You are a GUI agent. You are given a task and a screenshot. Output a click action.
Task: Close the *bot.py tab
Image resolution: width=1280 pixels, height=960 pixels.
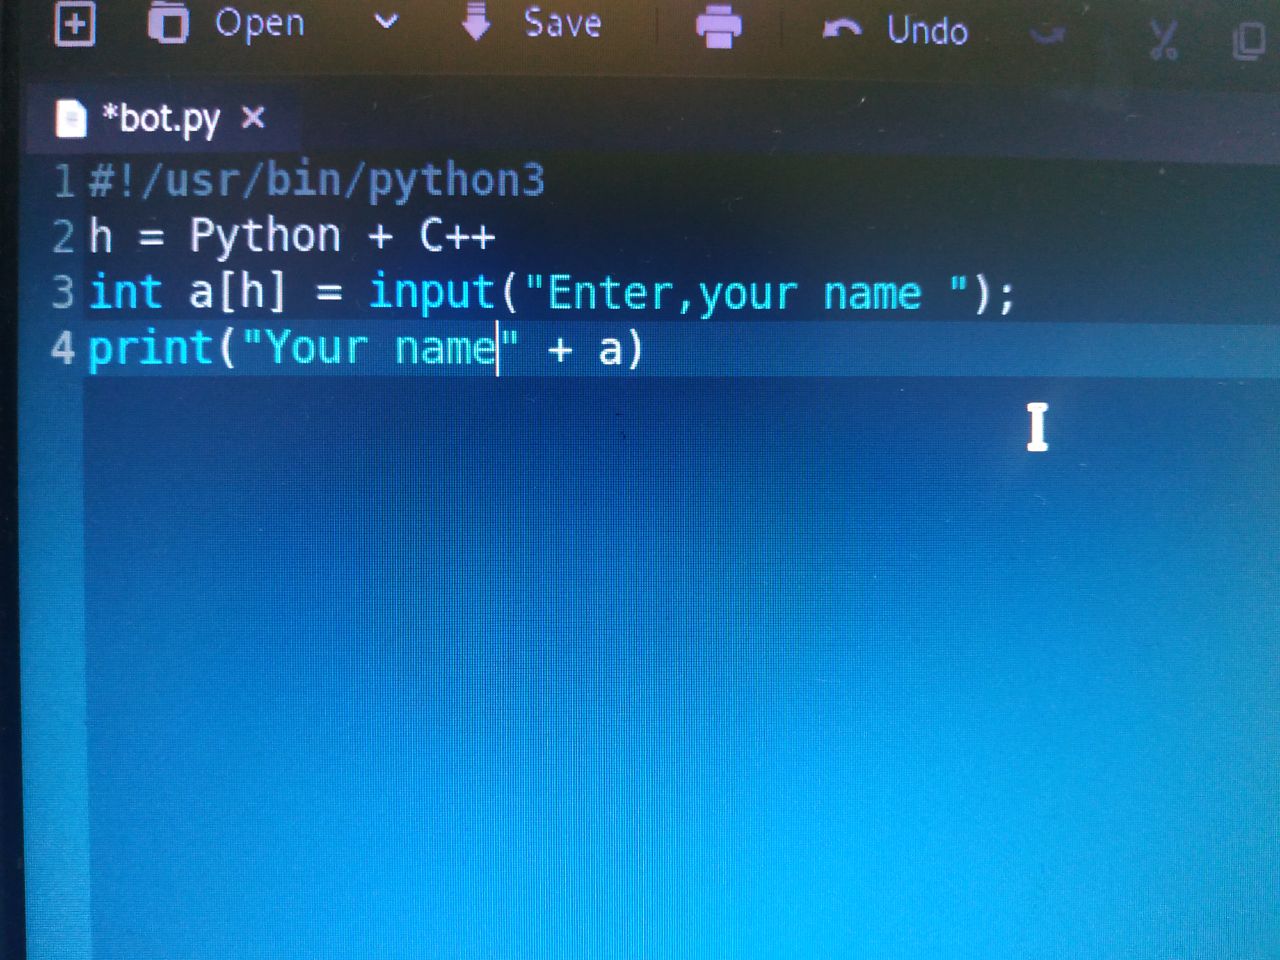[x=253, y=118]
